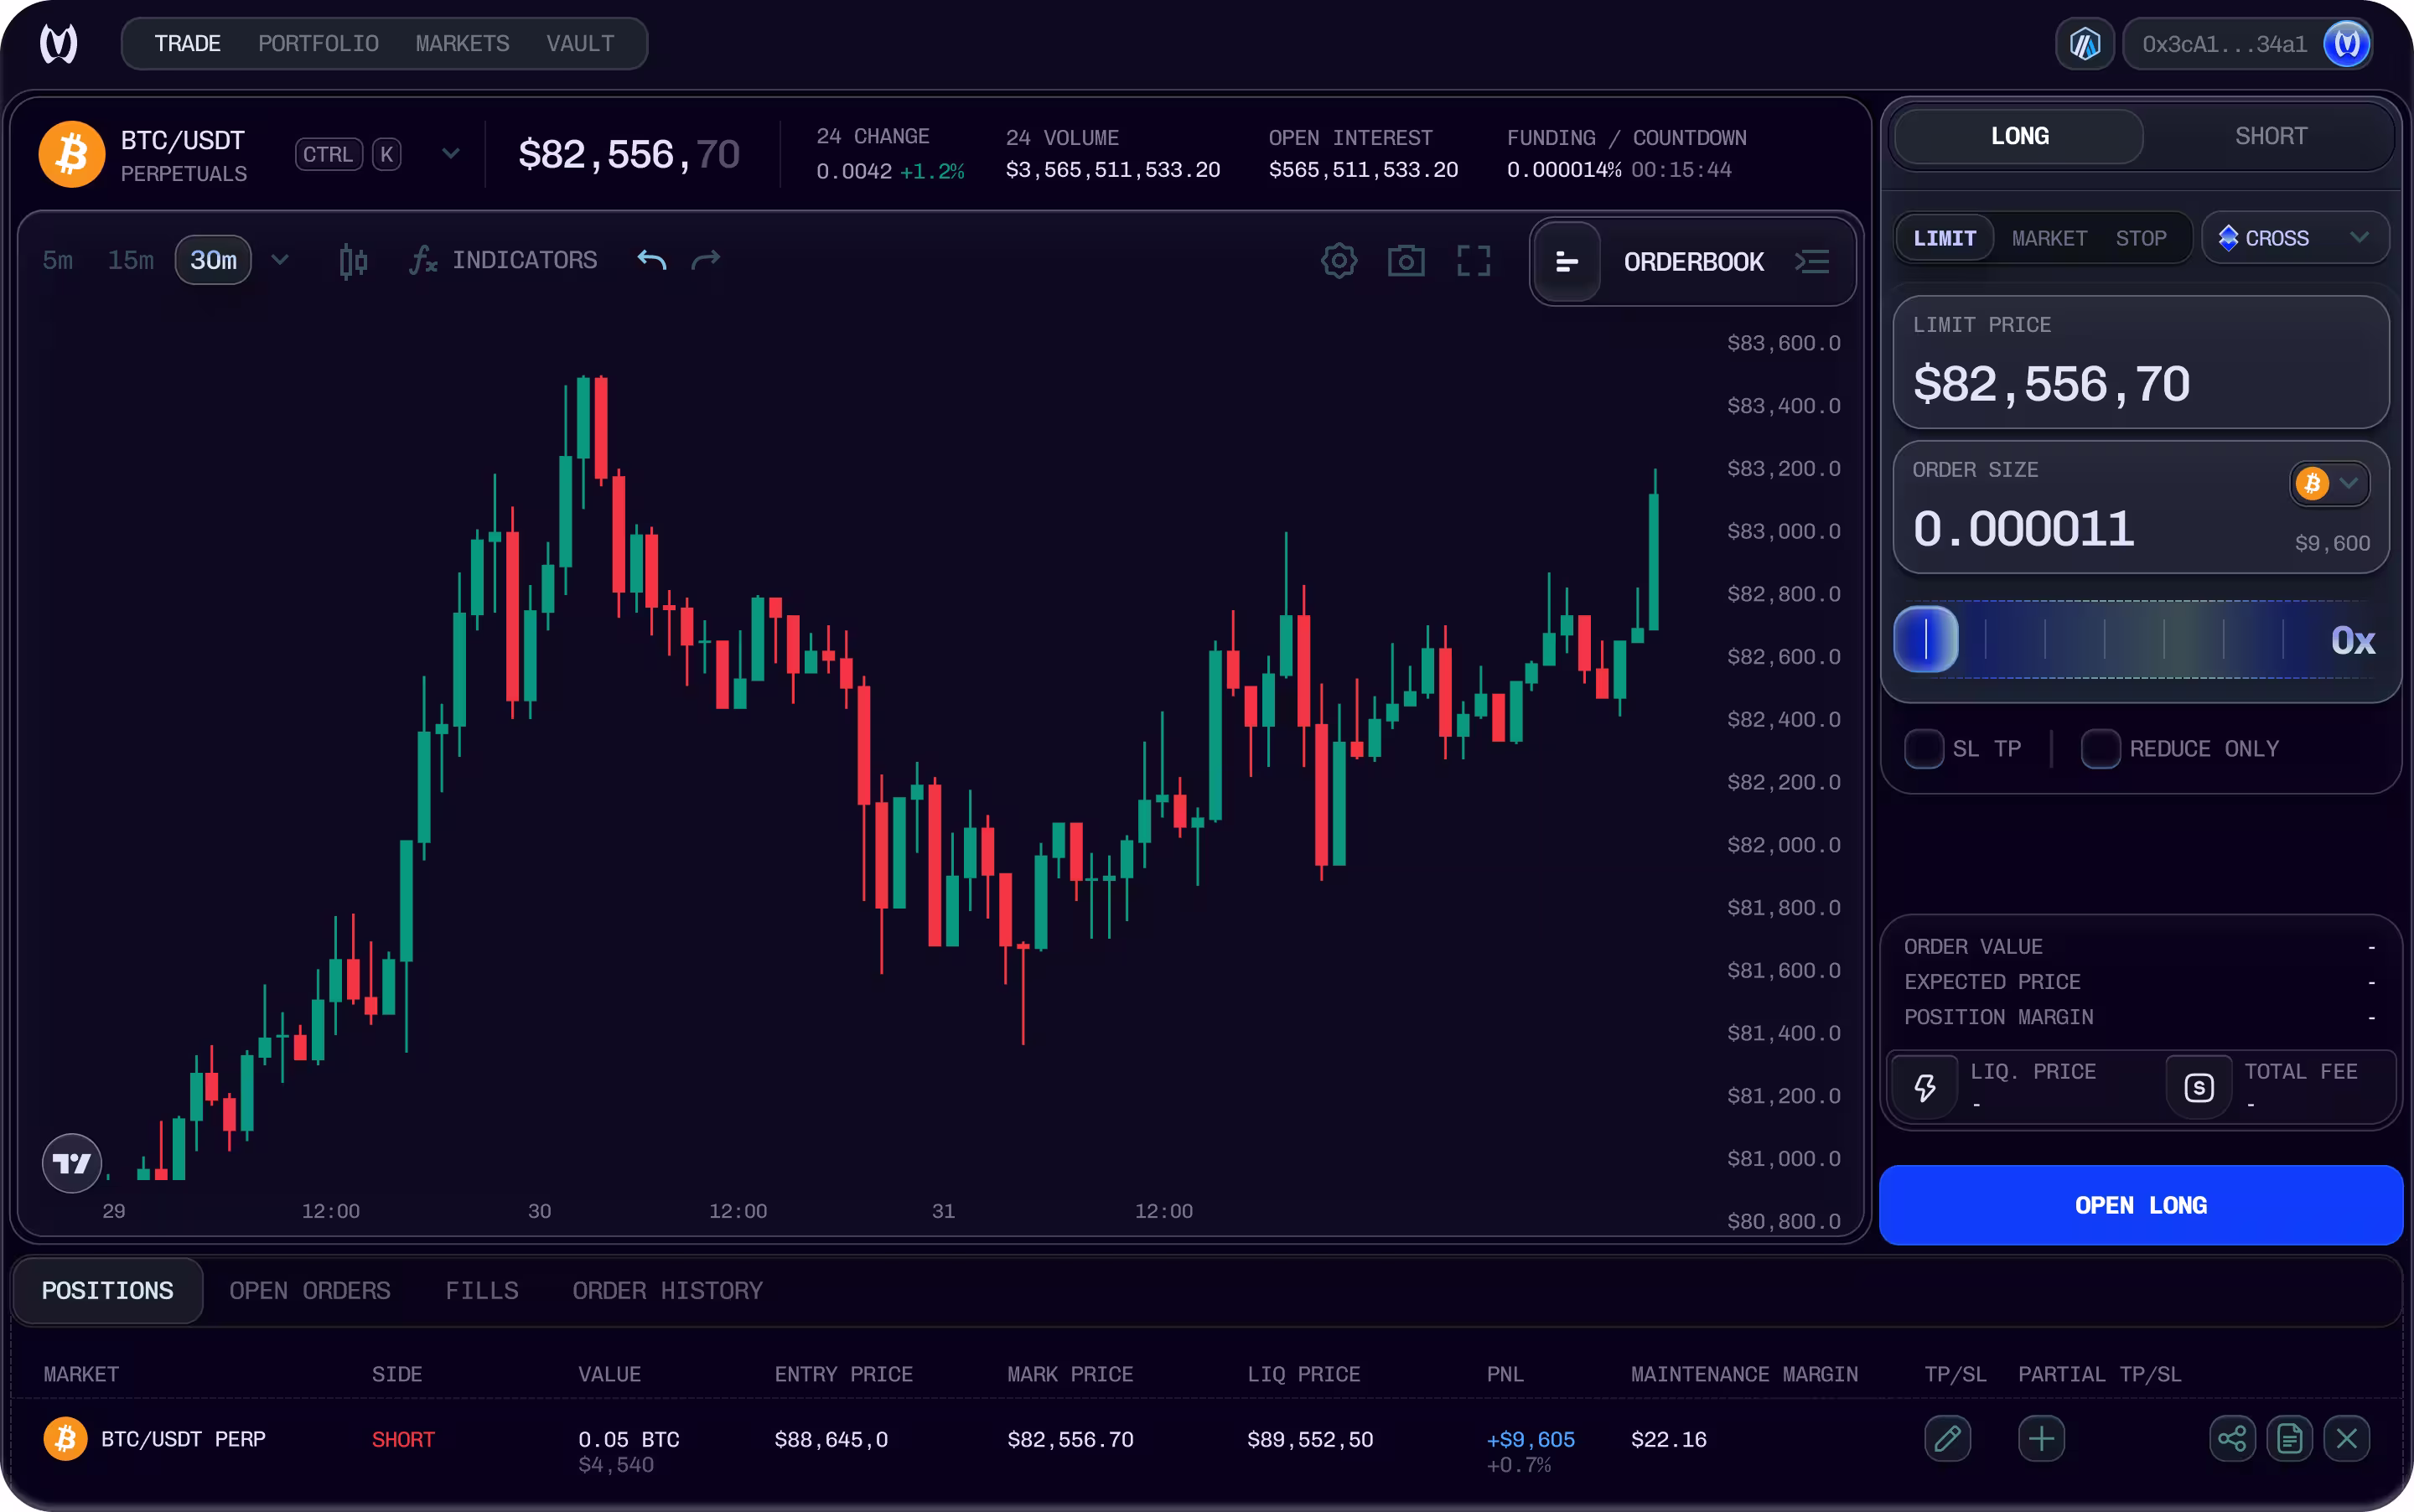Screen dimensions: 2414x1512
Task: Take a chart screenshot with camera icon
Action: (x=1405, y=260)
